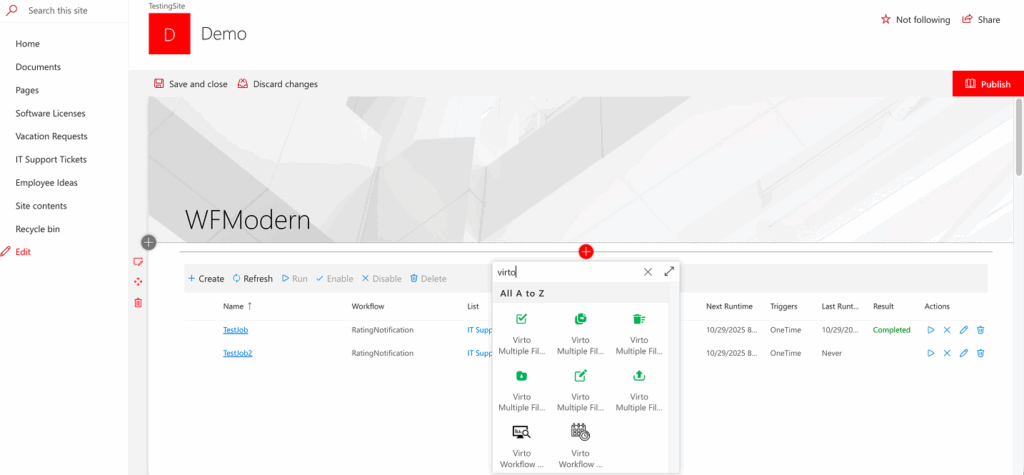Image resolution: width=1024 pixels, height=475 pixels.
Task: Click the edit pencil for TestJob
Action: (x=964, y=330)
